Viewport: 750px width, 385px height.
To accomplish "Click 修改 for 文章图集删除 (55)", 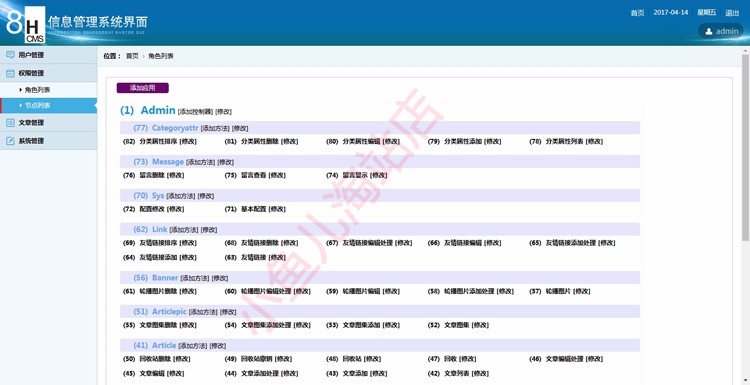I will pos(188,325).
